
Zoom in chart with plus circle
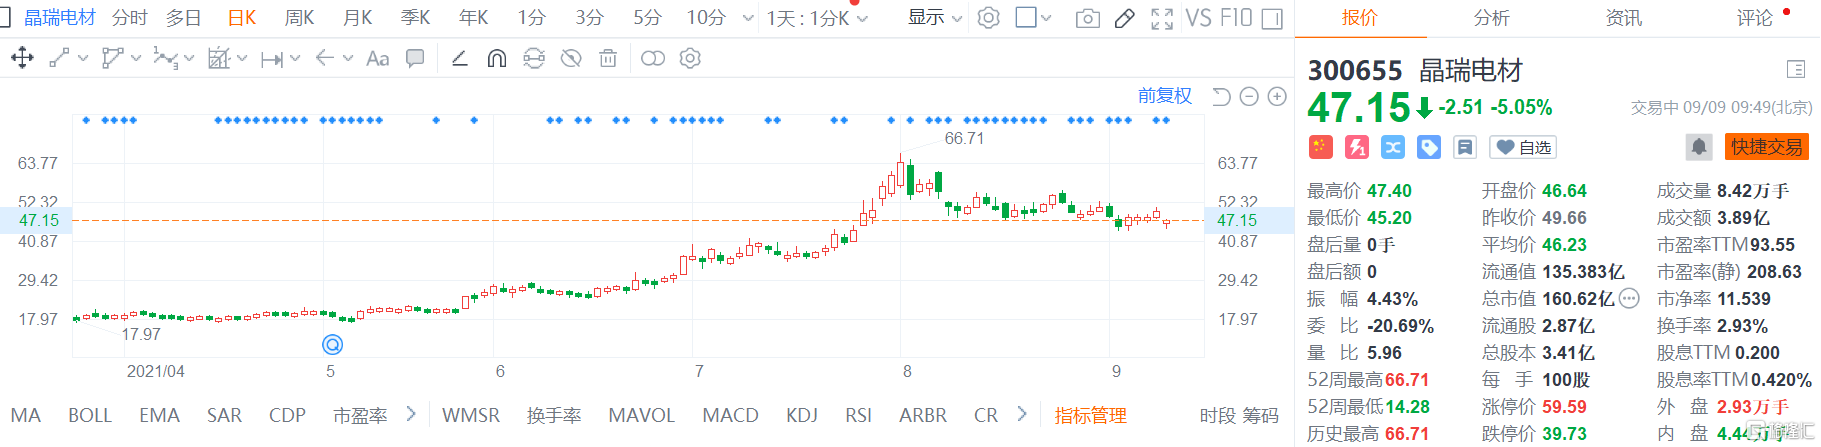pyautogui.click(x=1277, y=96)
